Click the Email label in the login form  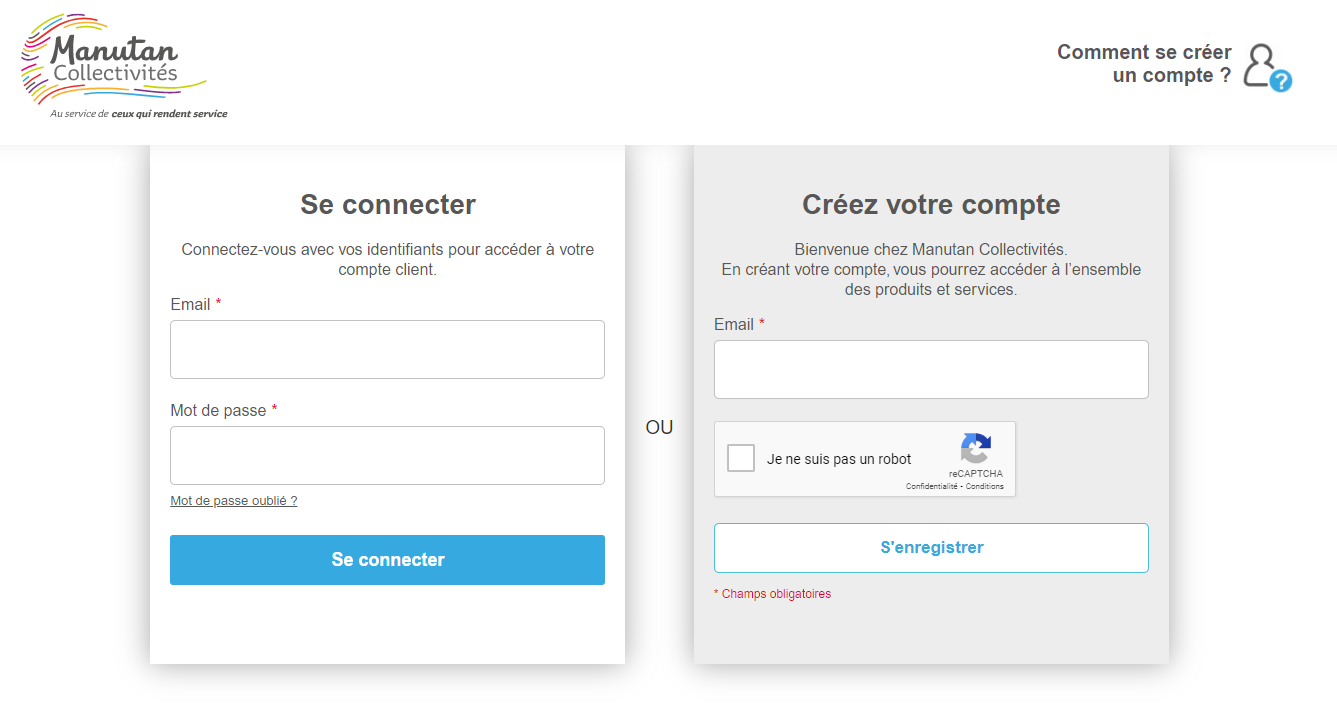click(x=191, y=305)
